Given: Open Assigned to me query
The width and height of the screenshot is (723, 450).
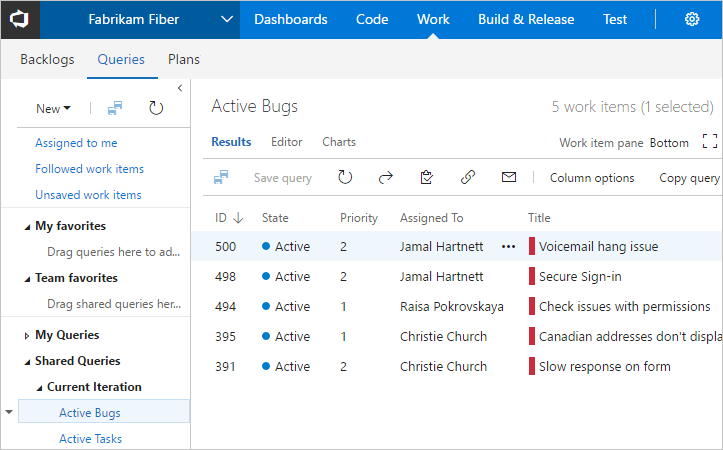Looking at the screenshot, I should [x=76, y=143].
